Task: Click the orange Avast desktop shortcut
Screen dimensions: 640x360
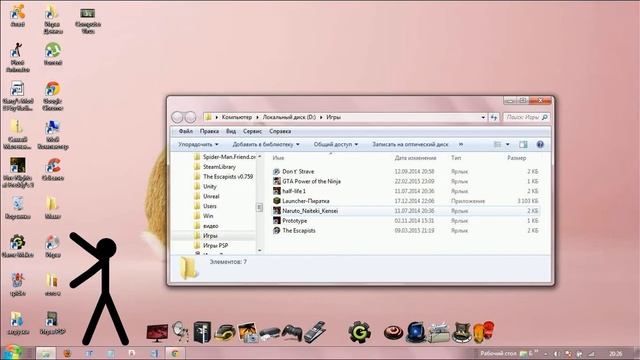Action: click(x=18, y=16)
